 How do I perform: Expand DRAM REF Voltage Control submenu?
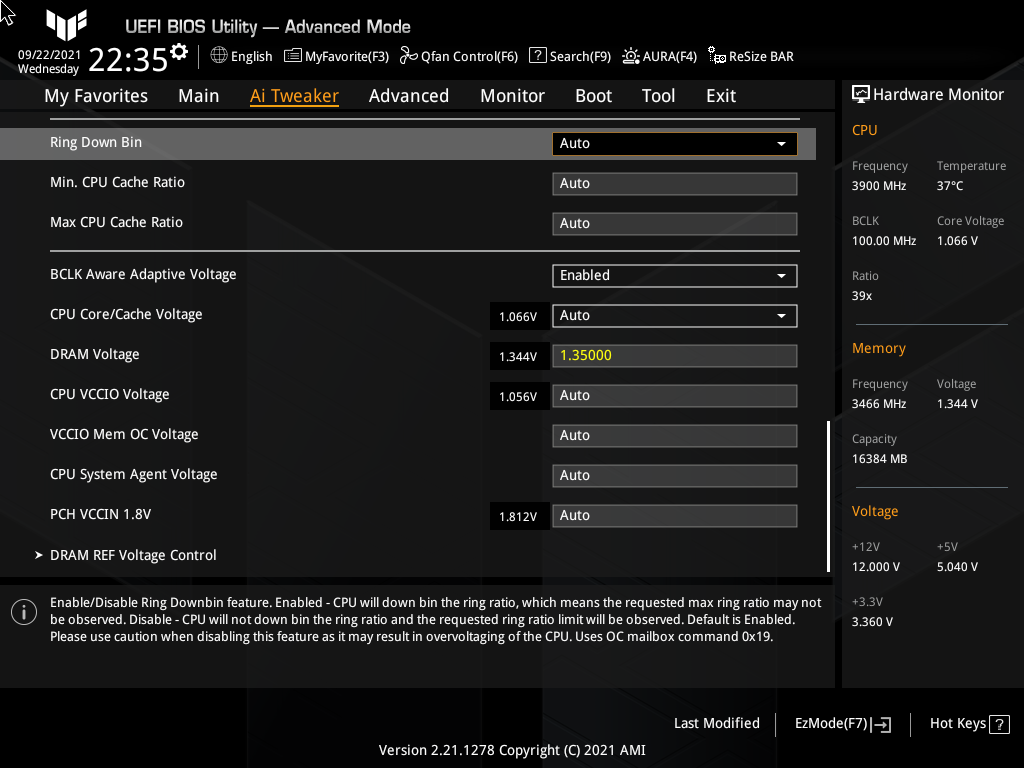pos(133,555)
